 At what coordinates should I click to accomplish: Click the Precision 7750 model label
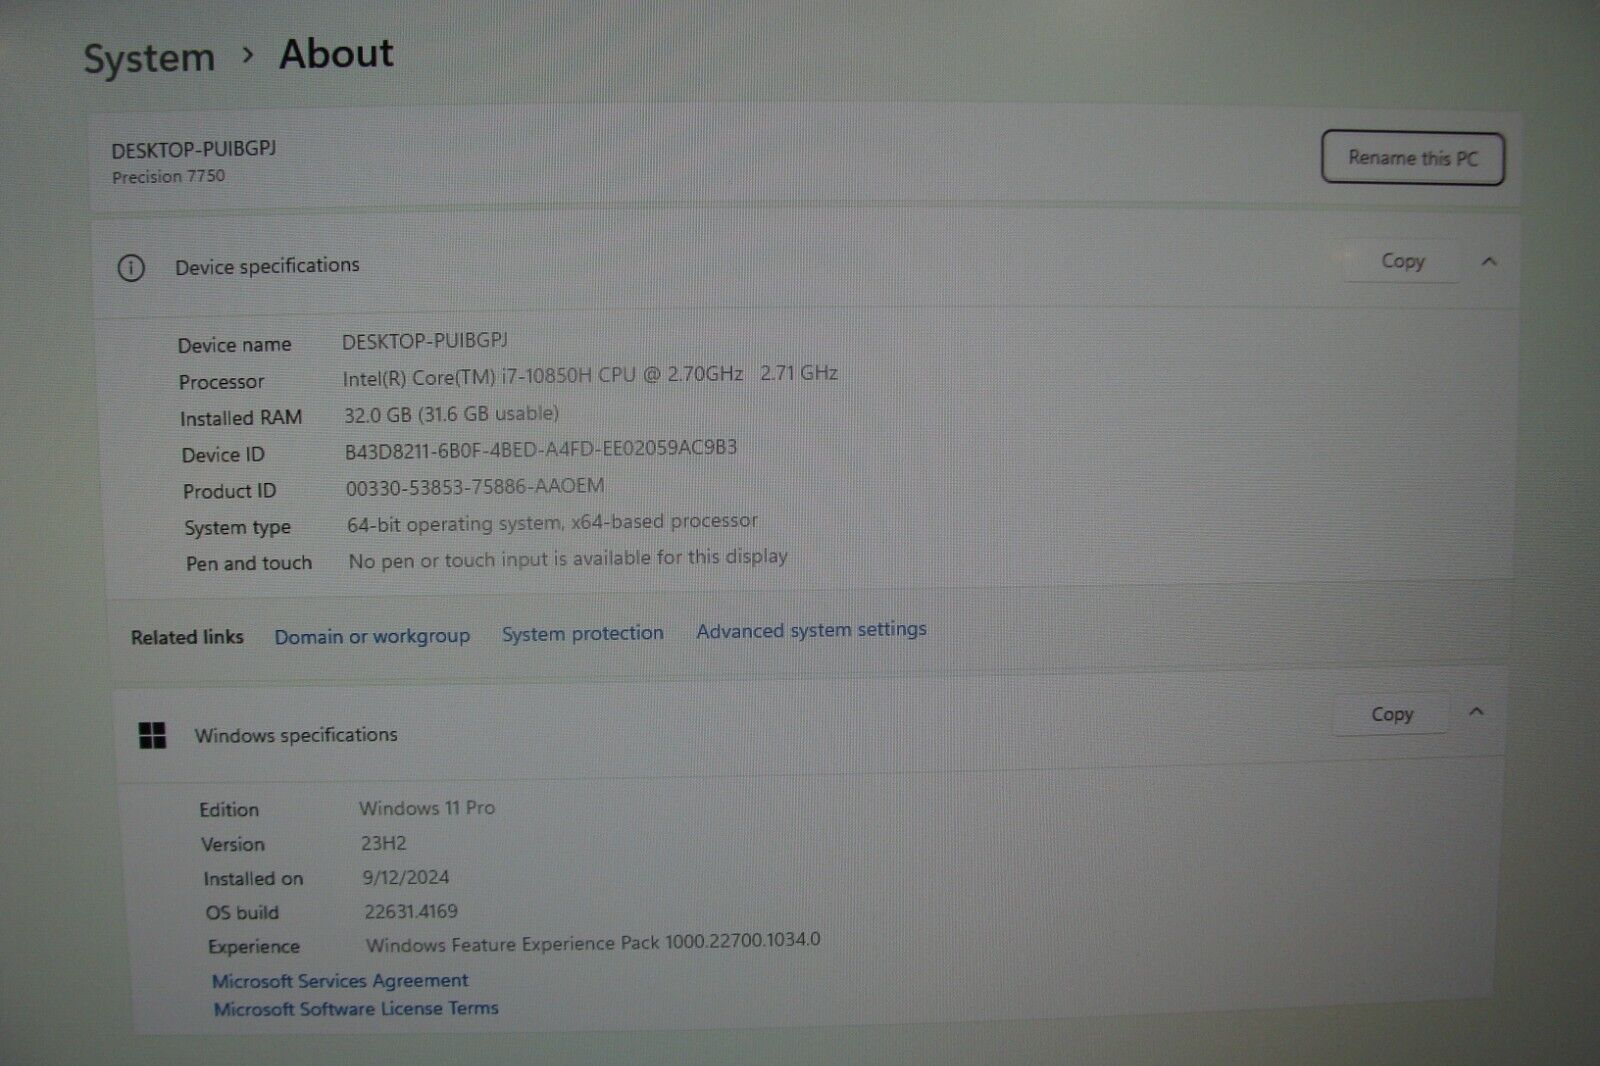click(168, 177)
